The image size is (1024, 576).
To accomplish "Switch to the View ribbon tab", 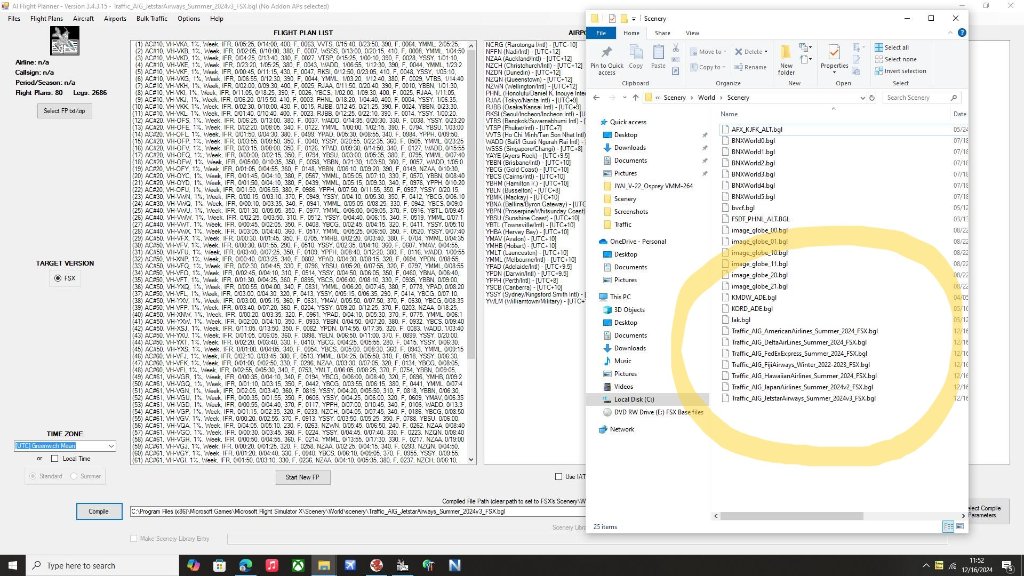I will click(692, 32).
